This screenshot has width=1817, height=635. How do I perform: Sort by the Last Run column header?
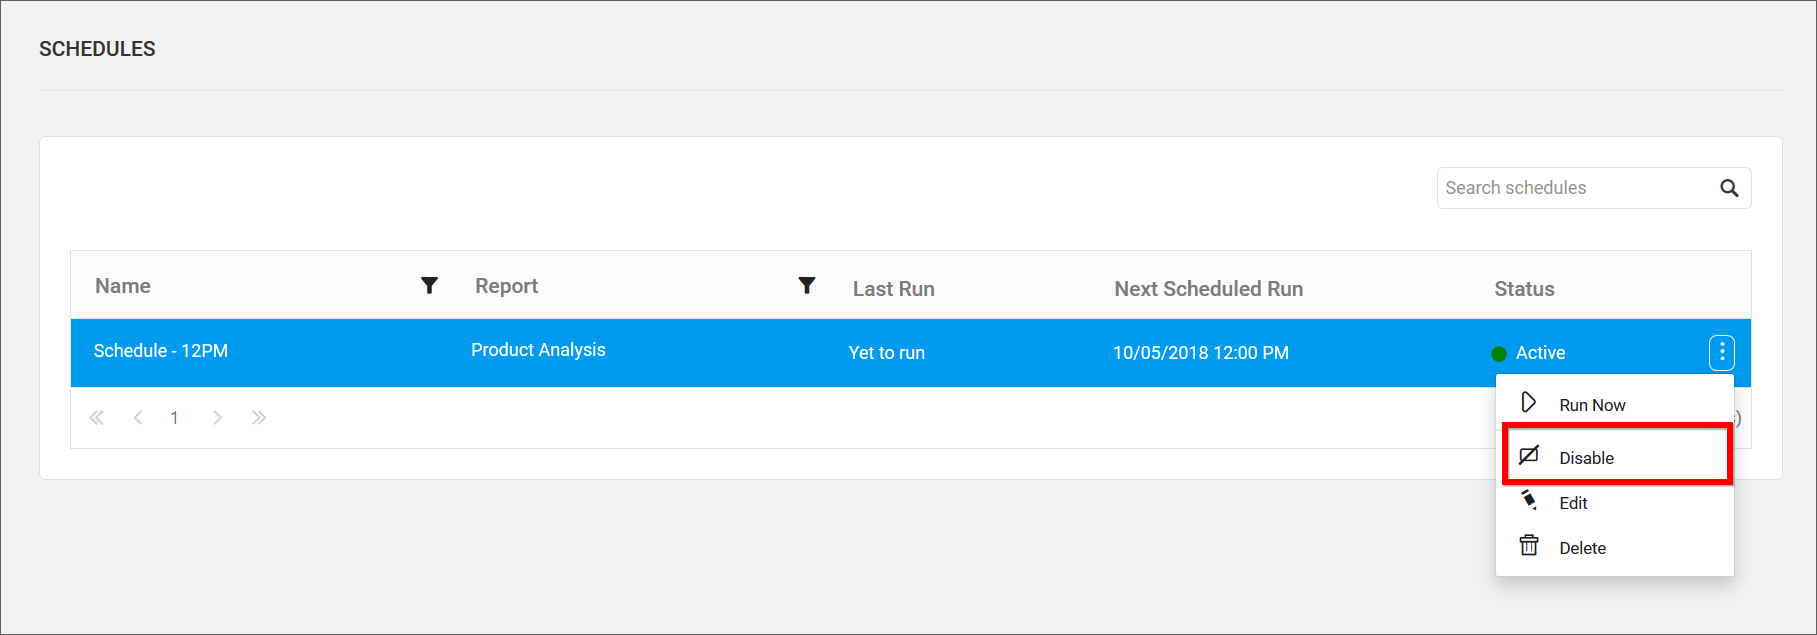coord(893,289)
